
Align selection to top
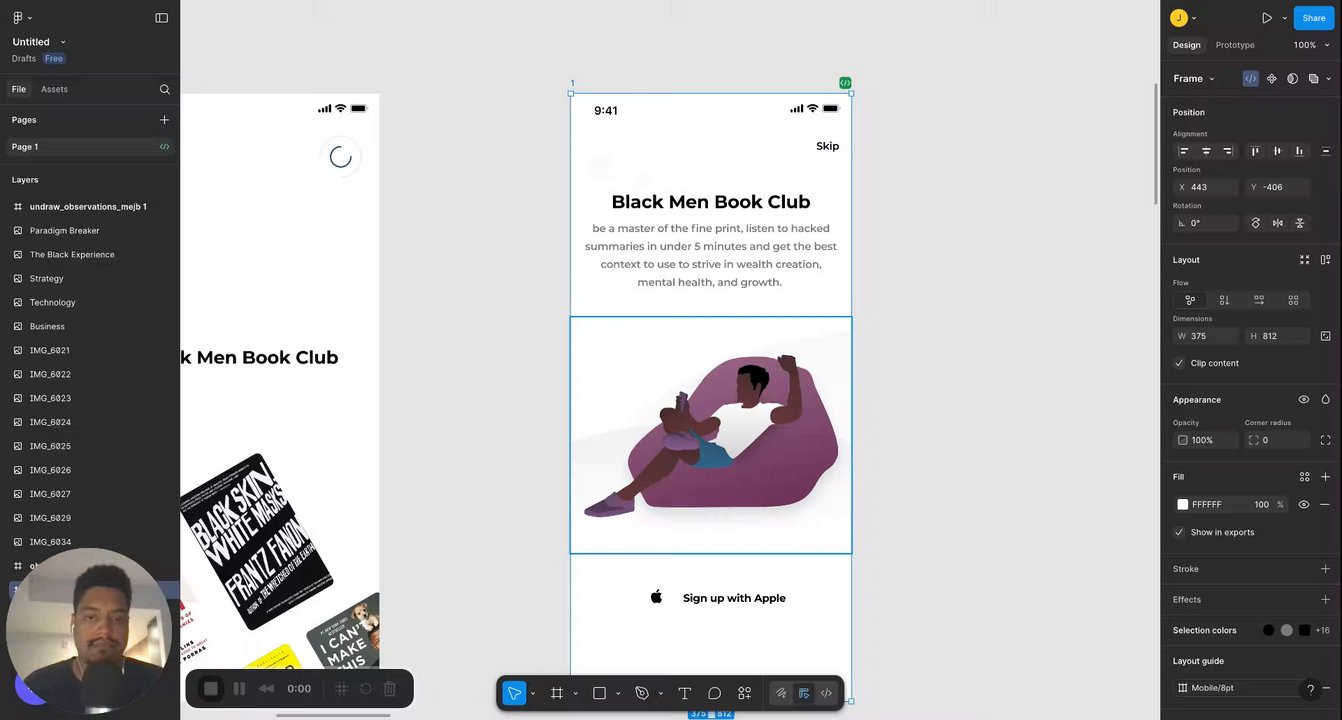click(1255, 151)
